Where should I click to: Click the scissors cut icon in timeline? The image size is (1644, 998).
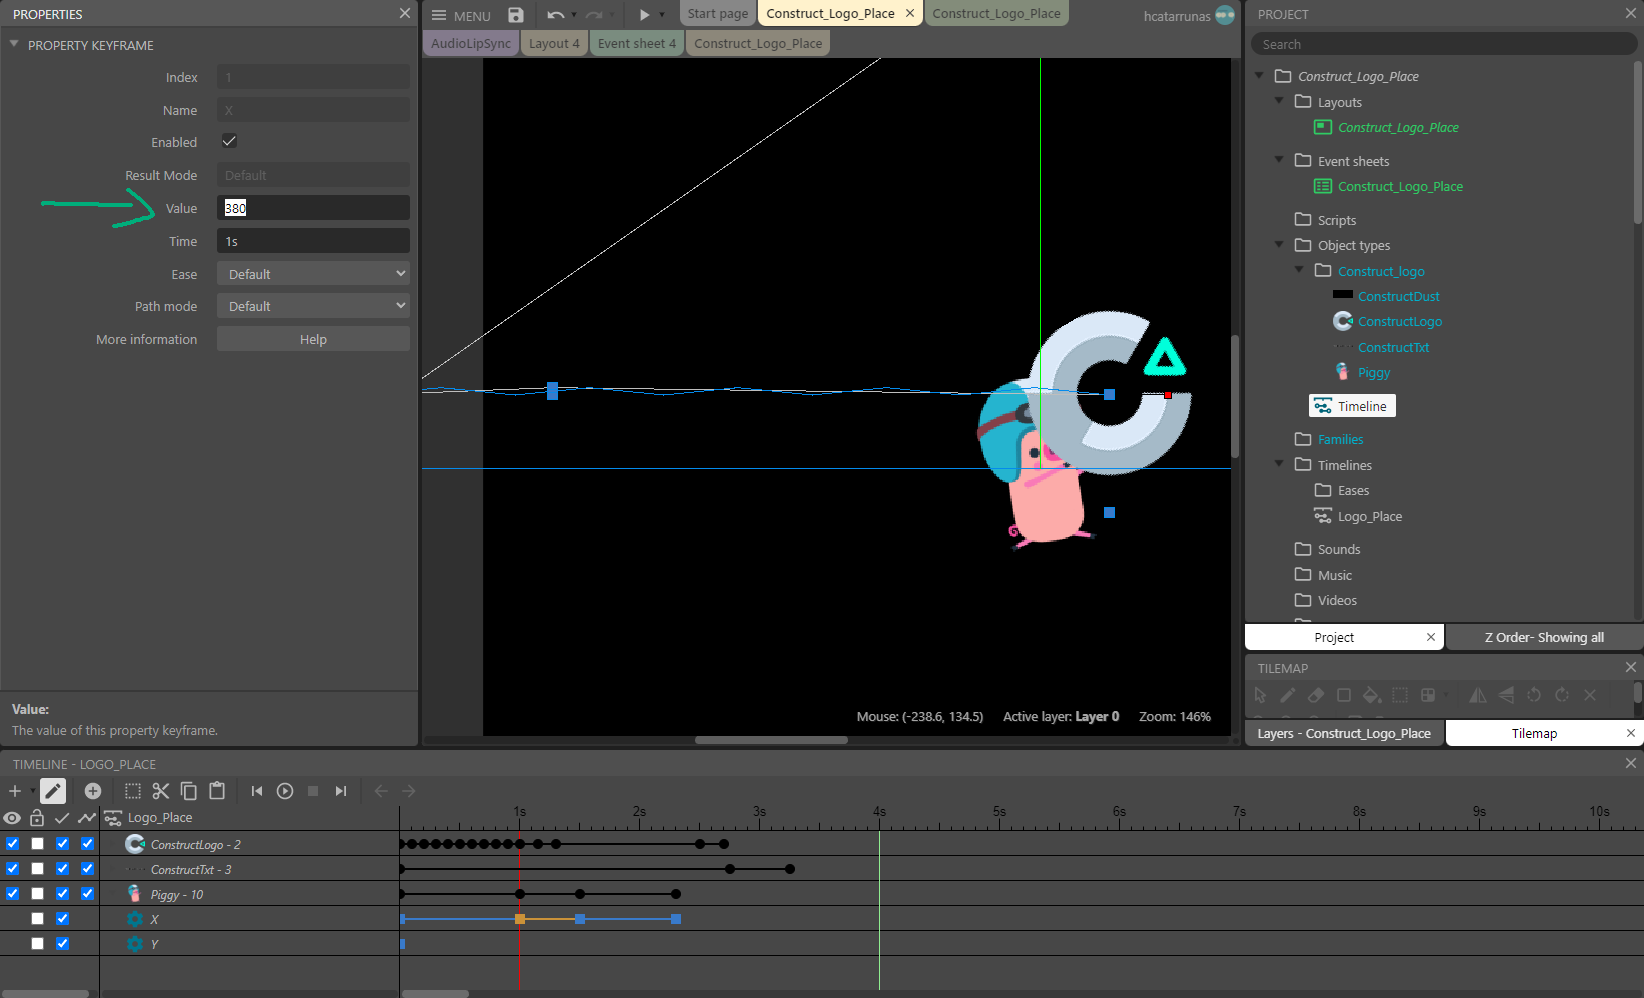point(161,791)
